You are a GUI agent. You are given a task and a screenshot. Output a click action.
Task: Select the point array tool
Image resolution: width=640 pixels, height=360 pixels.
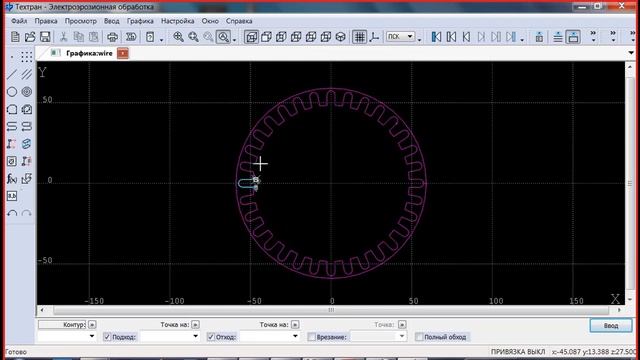27,57
